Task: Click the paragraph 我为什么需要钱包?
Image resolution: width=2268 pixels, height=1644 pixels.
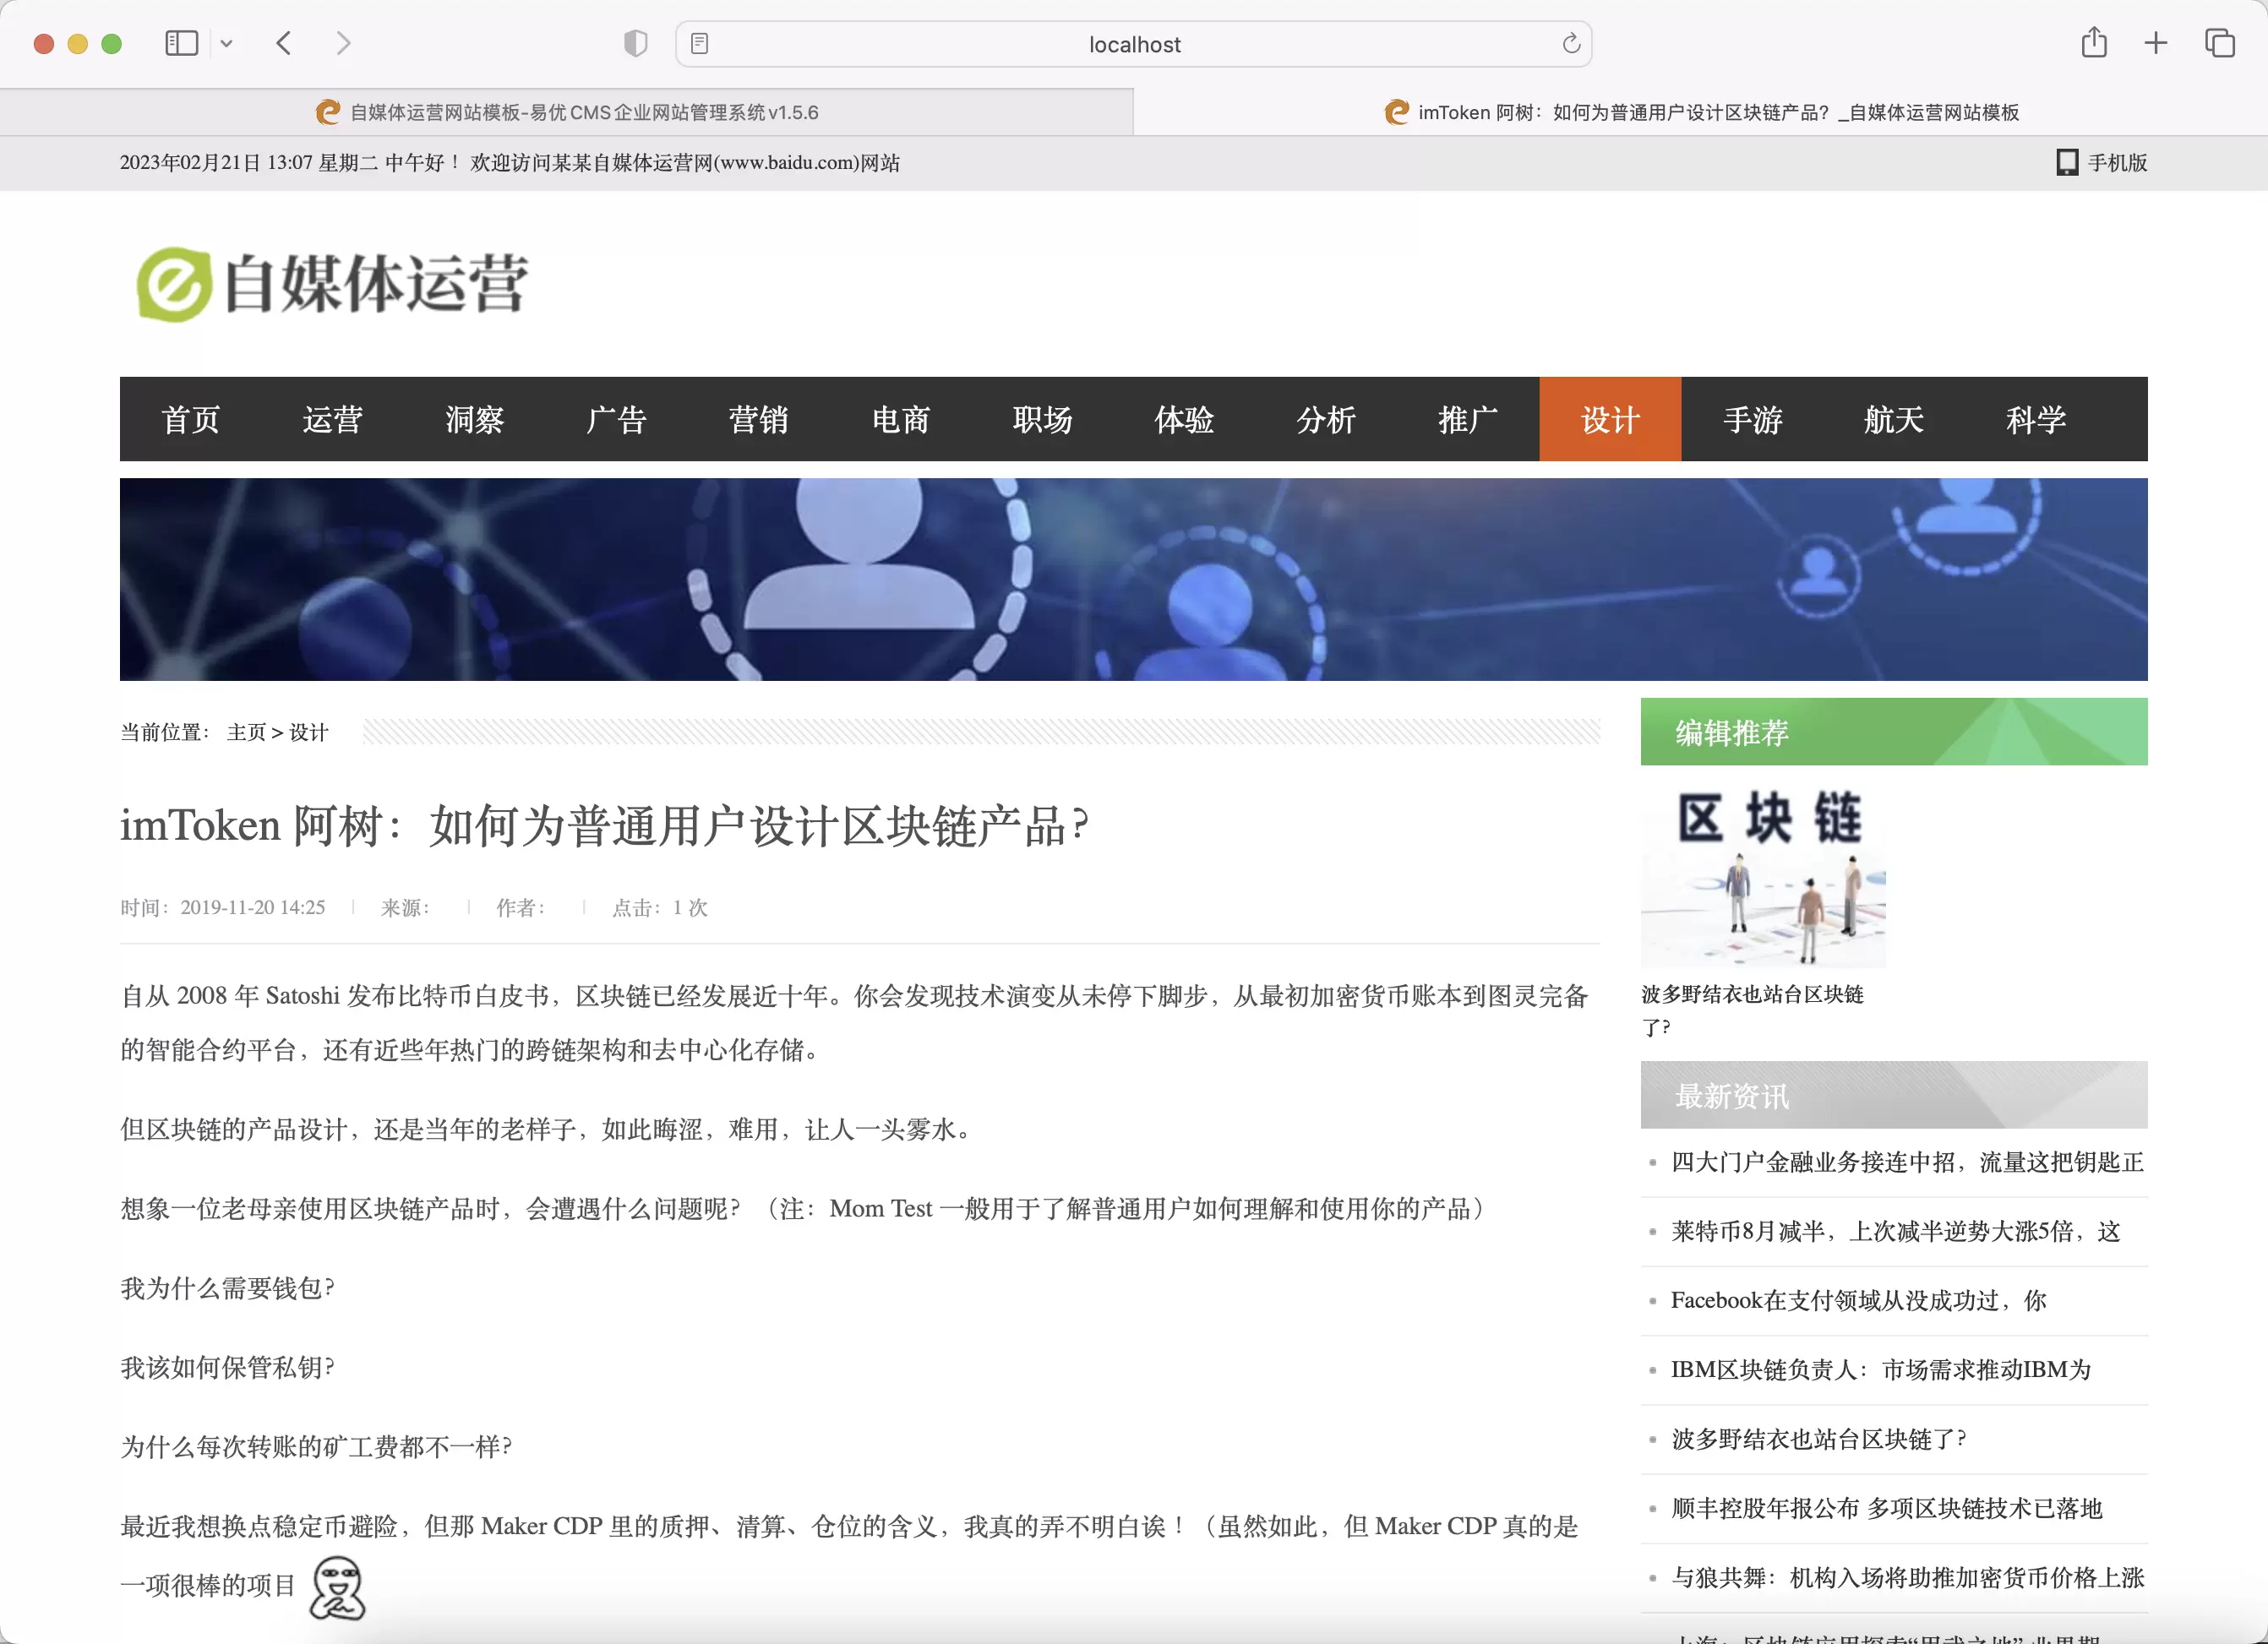Action: coord(228,1288)
